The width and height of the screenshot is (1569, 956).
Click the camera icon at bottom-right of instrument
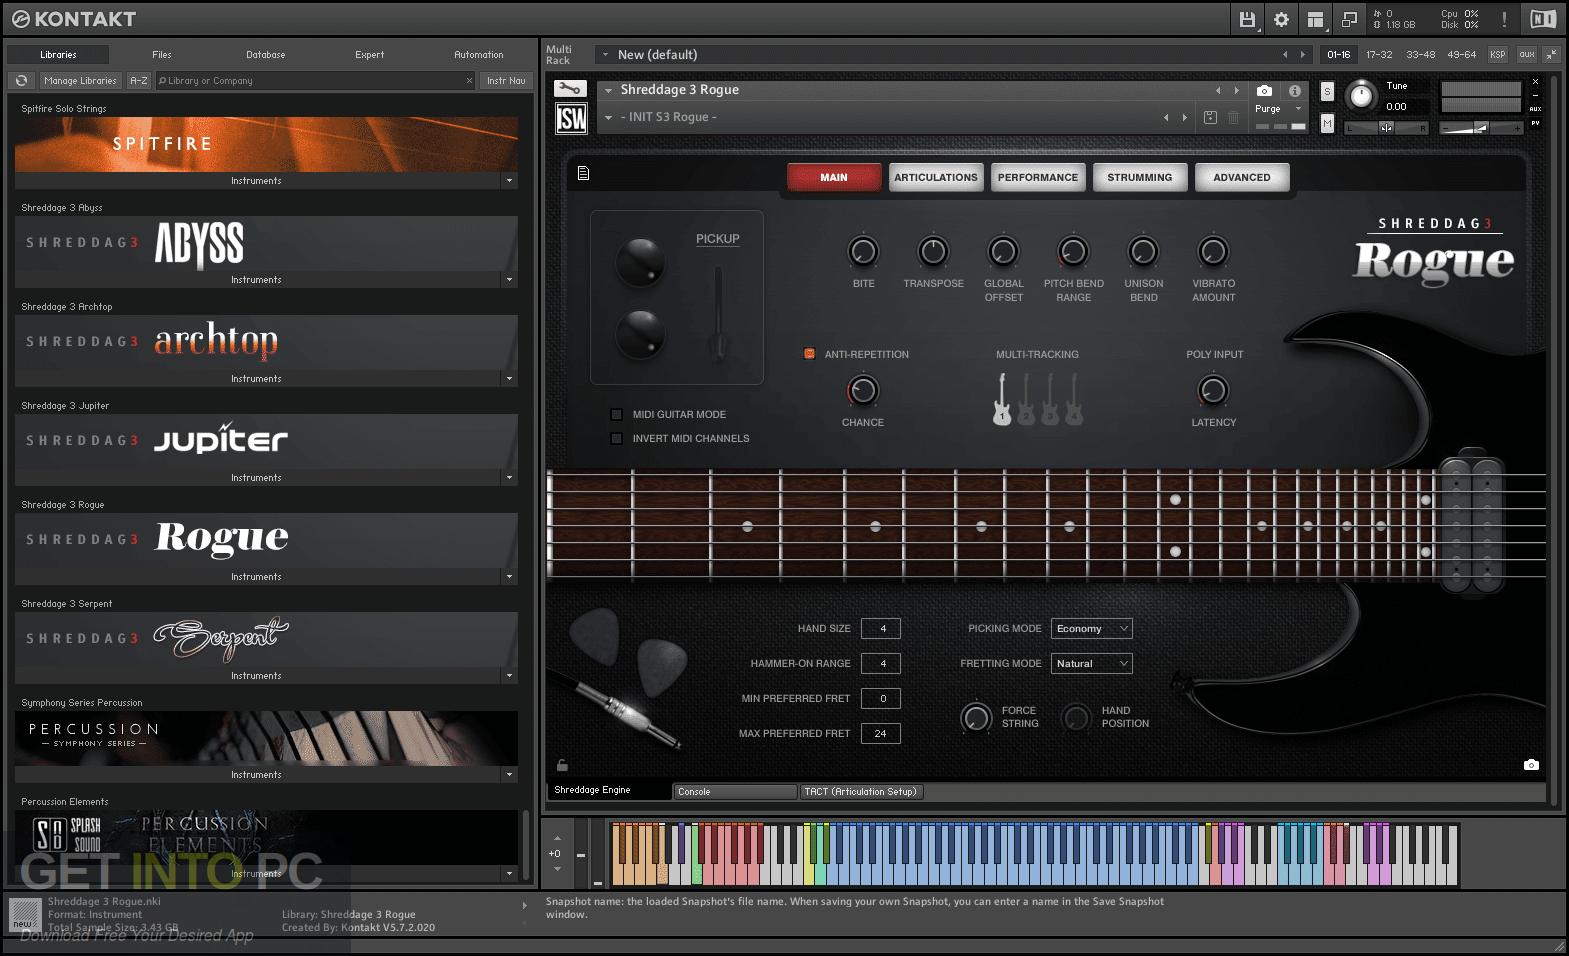[1531, 765]
